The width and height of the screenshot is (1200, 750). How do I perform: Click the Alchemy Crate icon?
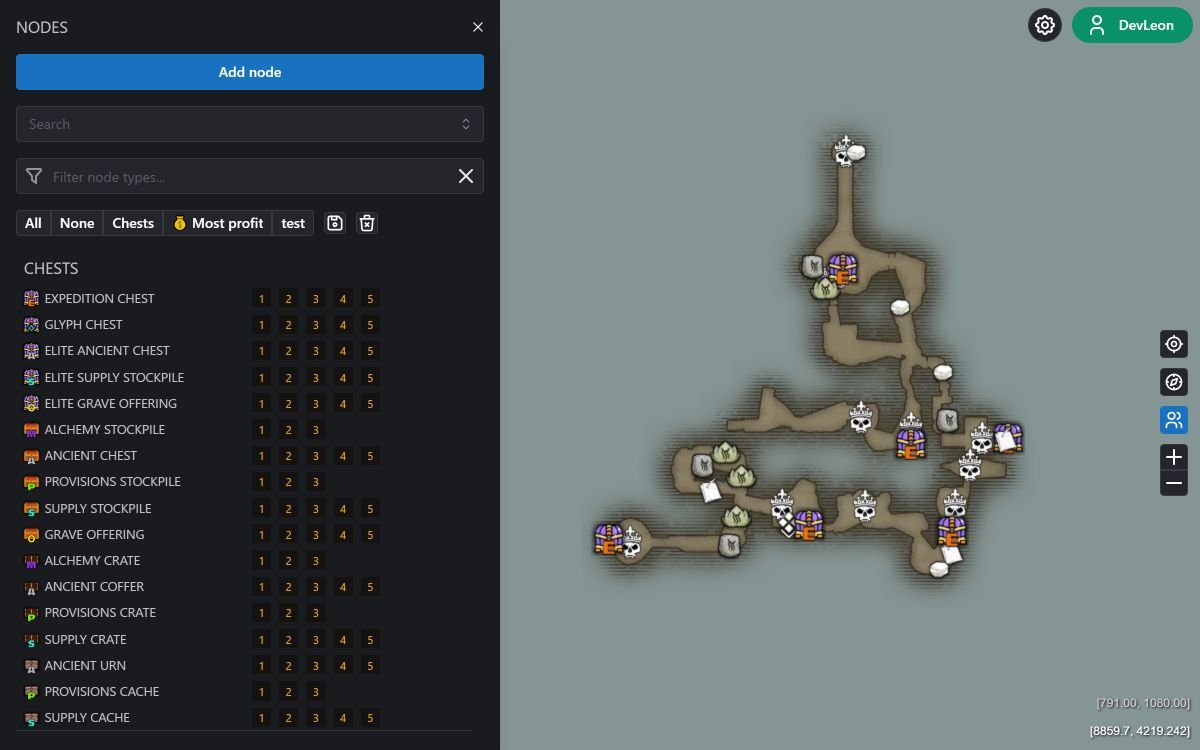(31, 560)
